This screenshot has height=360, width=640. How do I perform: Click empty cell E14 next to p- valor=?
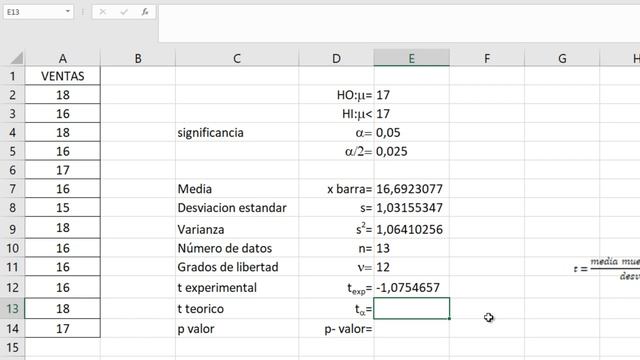[411, 329]
